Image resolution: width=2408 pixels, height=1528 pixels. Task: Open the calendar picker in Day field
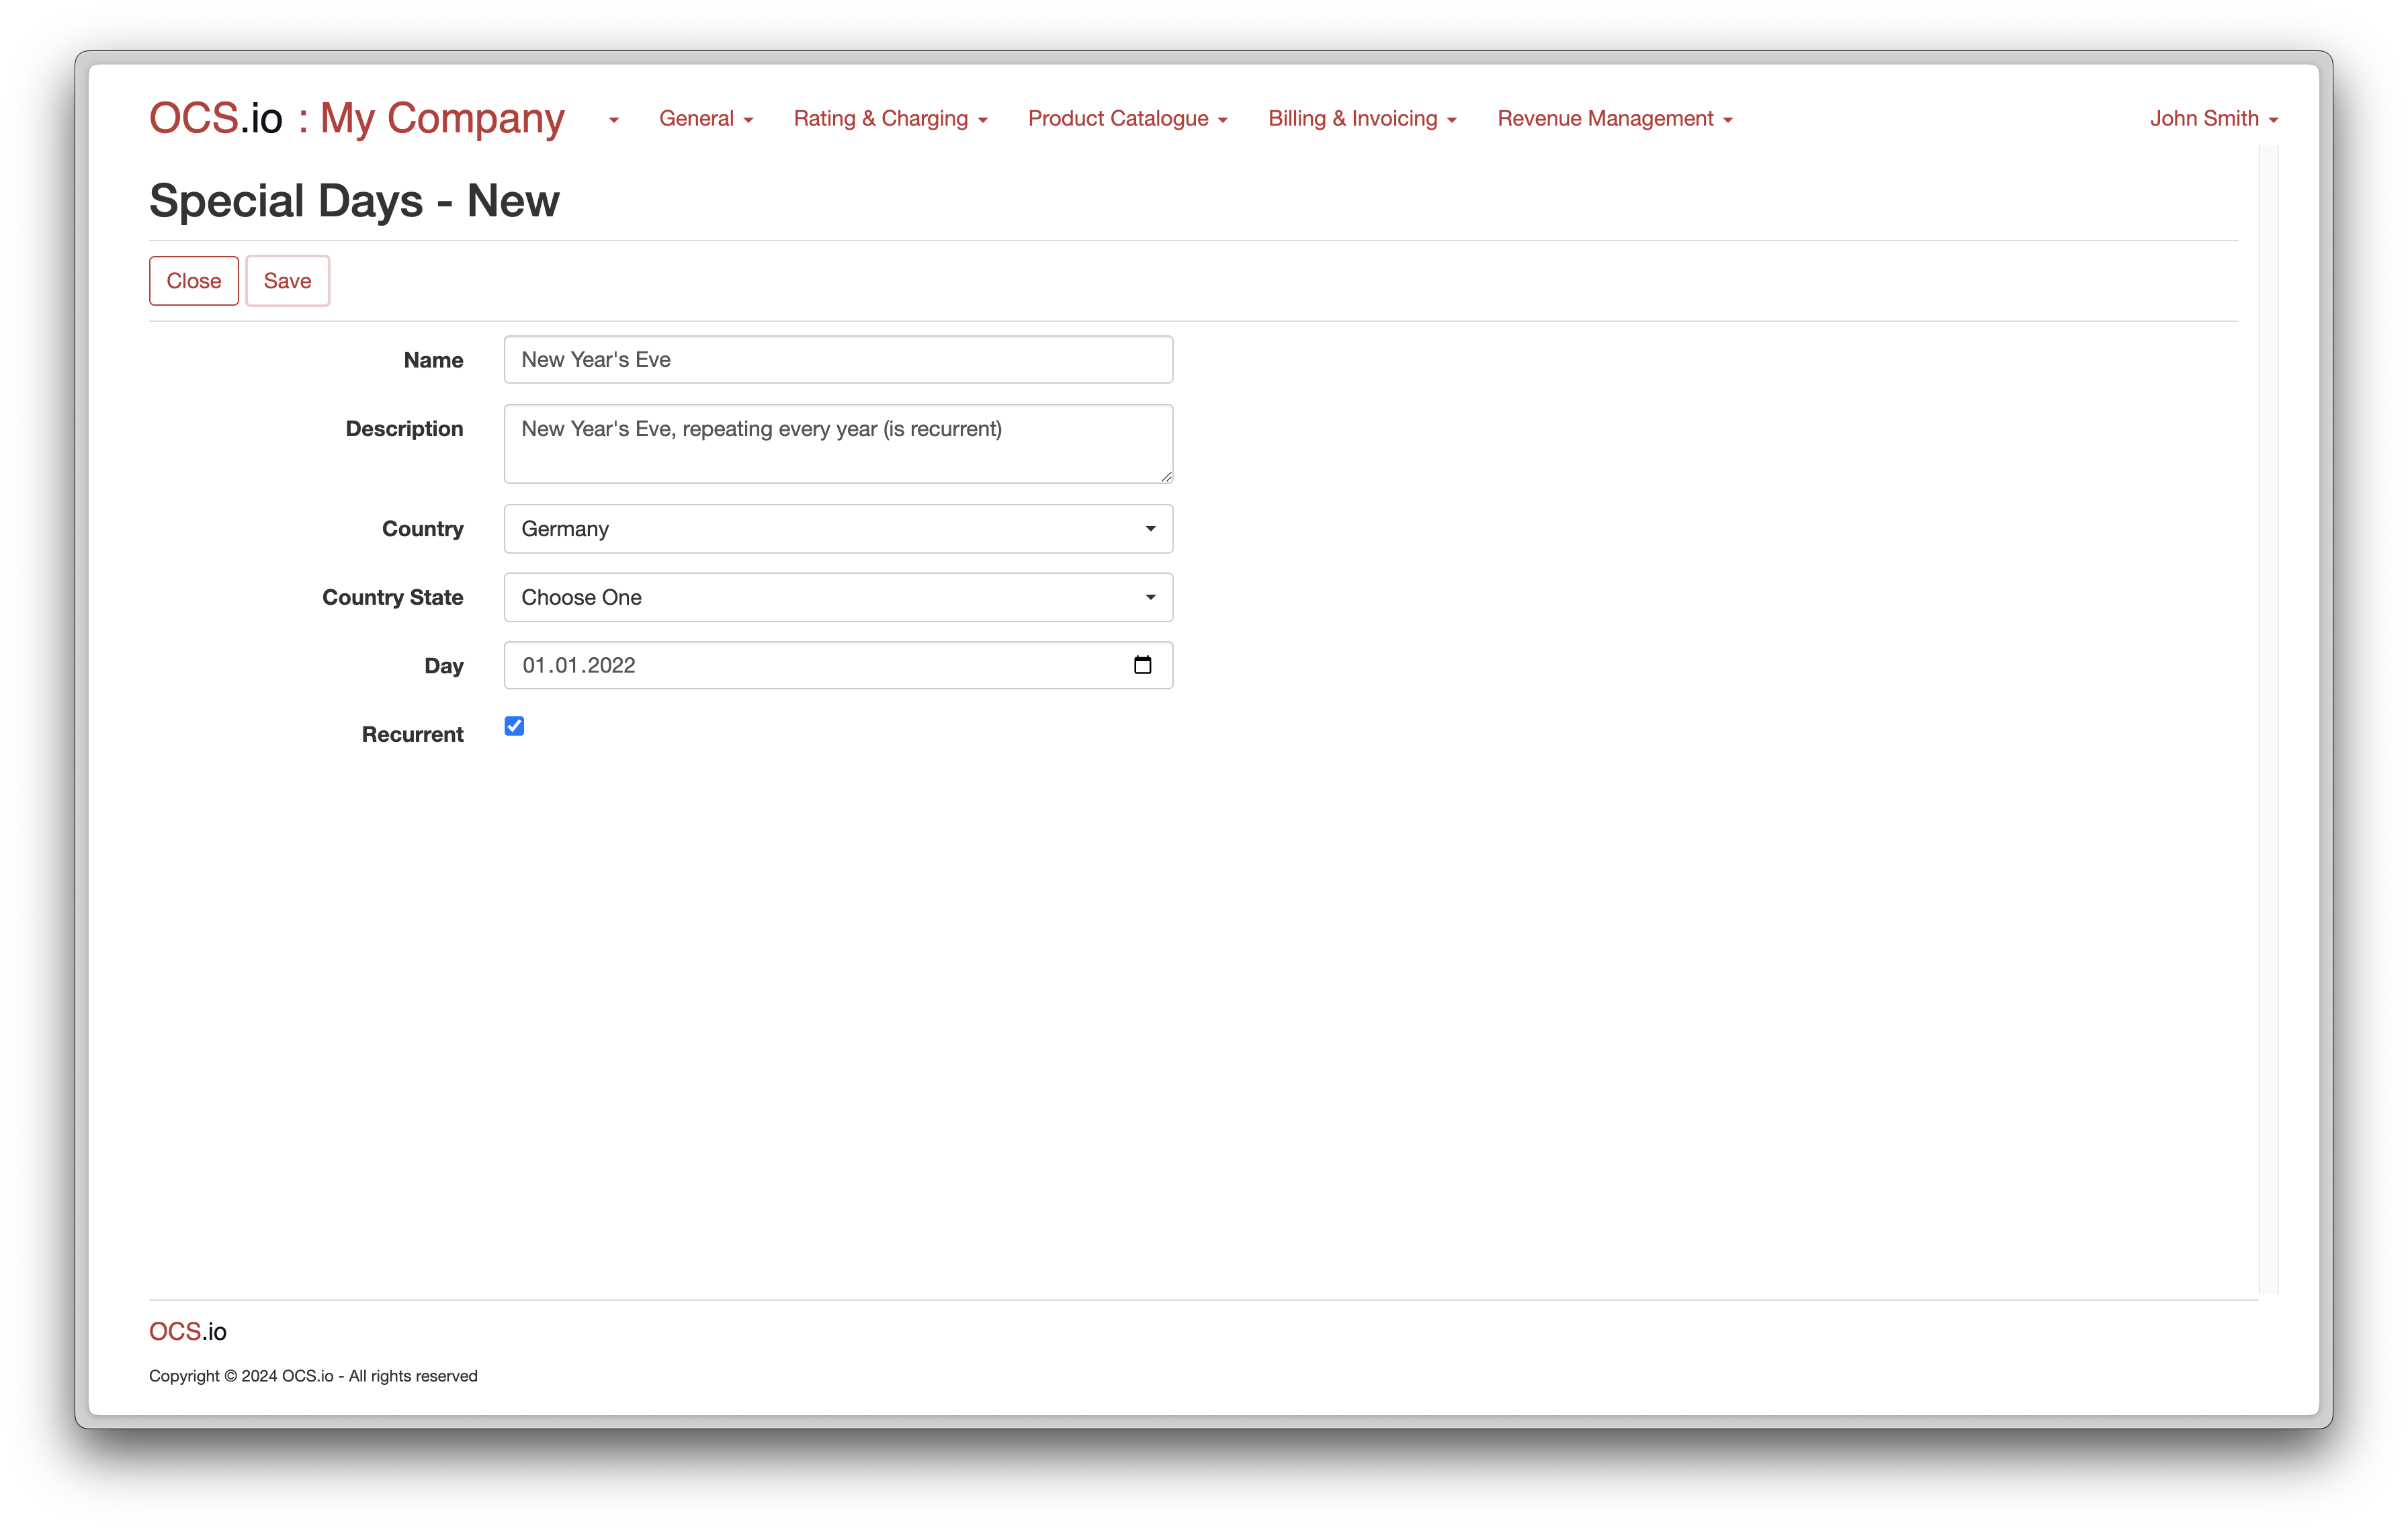(1142, 665)
